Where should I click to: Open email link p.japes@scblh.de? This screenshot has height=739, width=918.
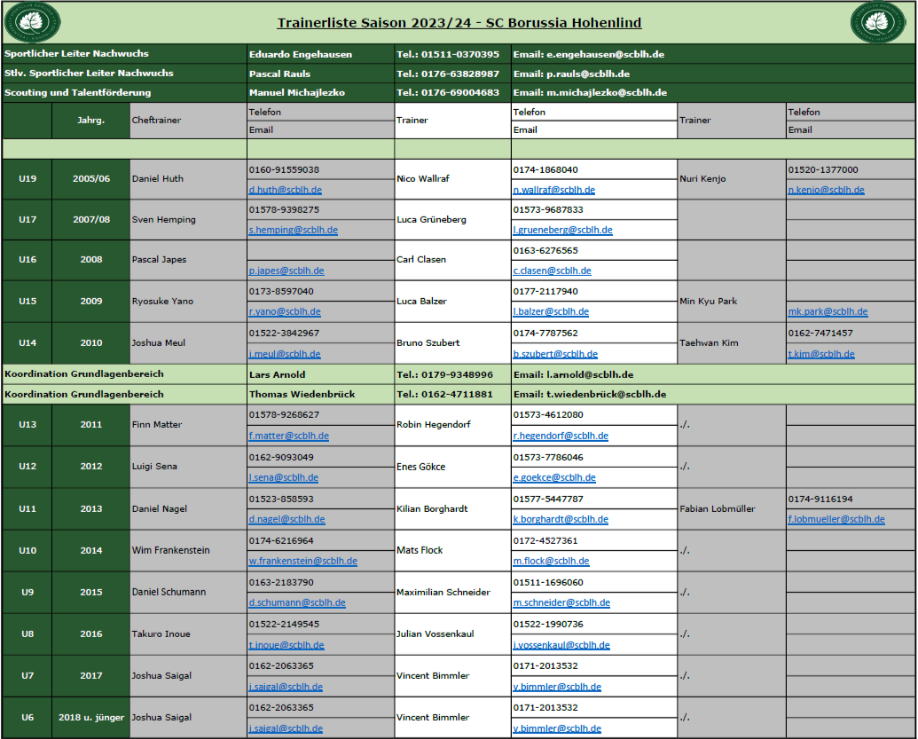point(286,271)
